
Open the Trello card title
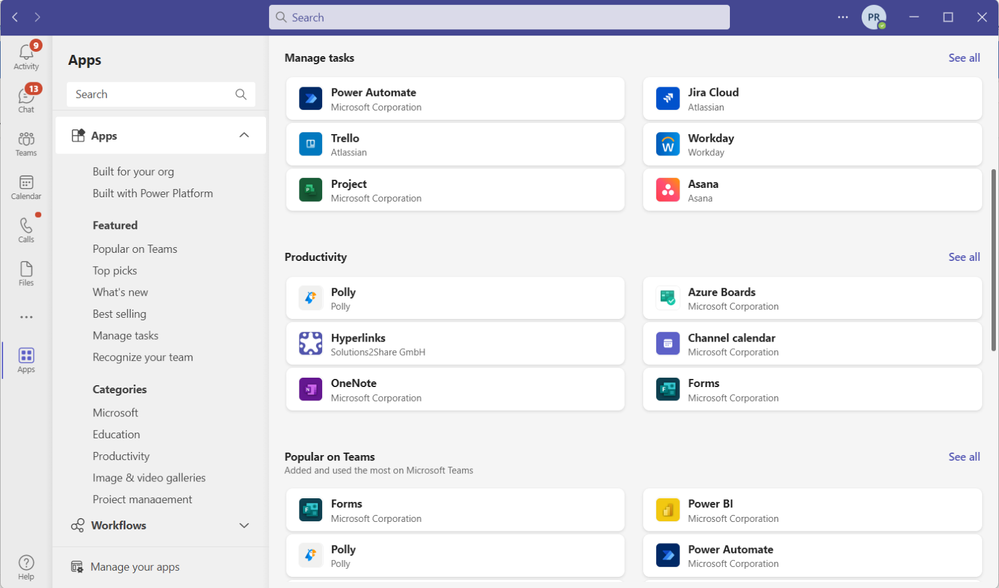pyautogui.click(x=345, y=138)
